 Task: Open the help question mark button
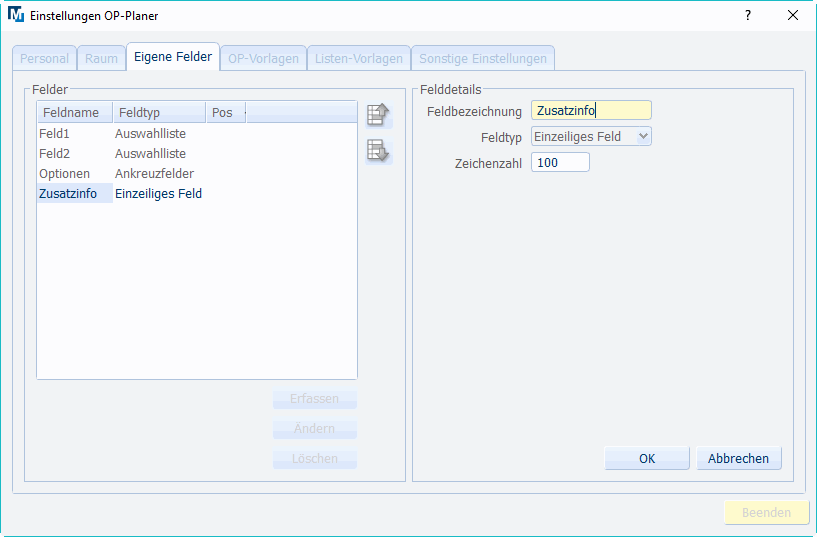pyautogui.click(x=748, y=15)
